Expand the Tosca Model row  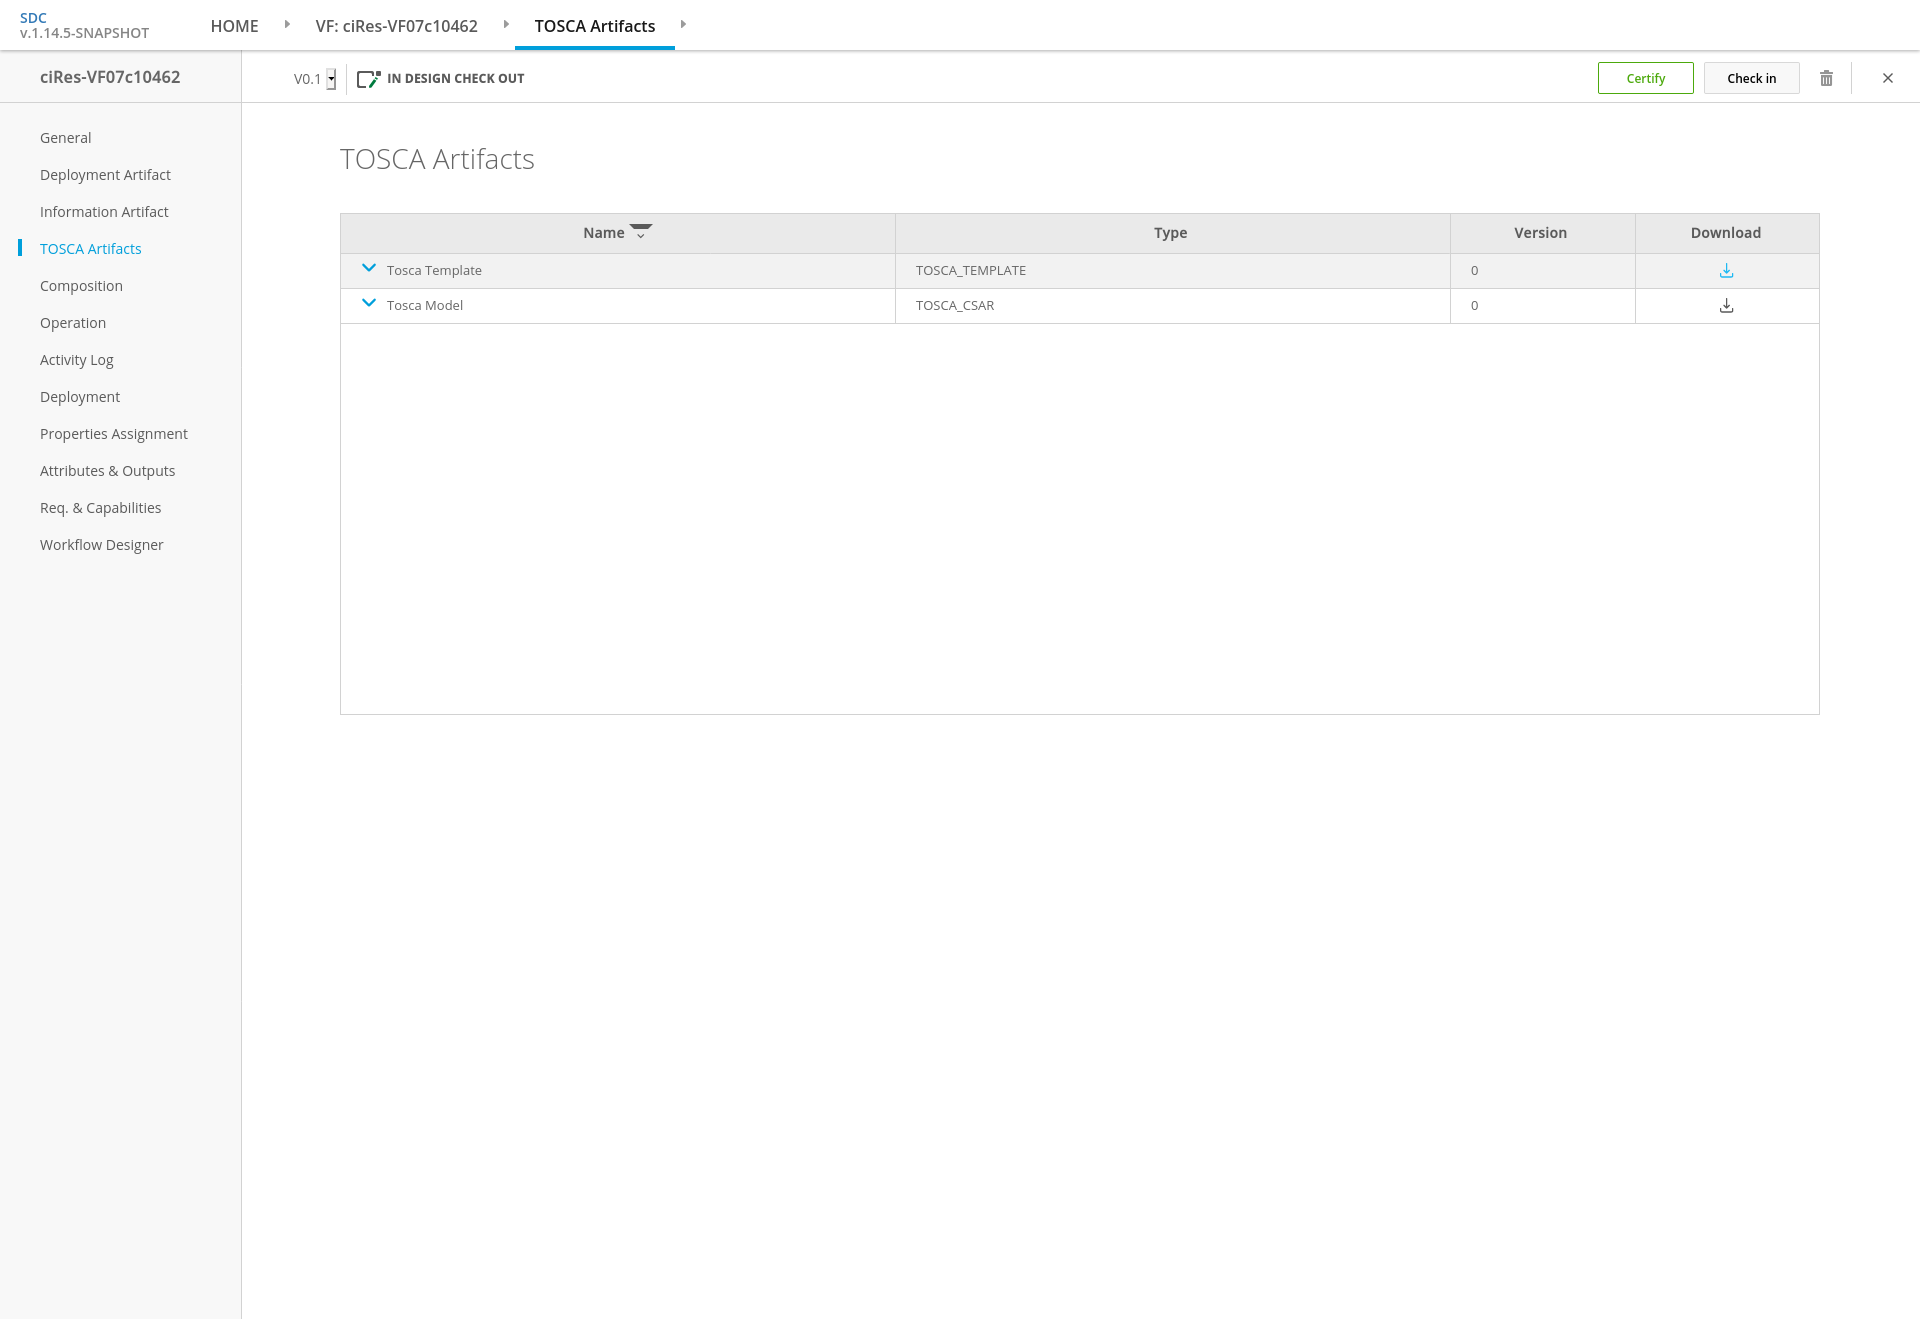[369, 304]
